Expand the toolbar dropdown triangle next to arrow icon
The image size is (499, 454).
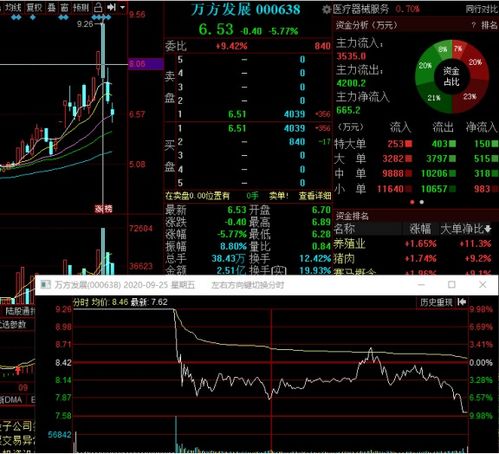(x=122, y=7)
